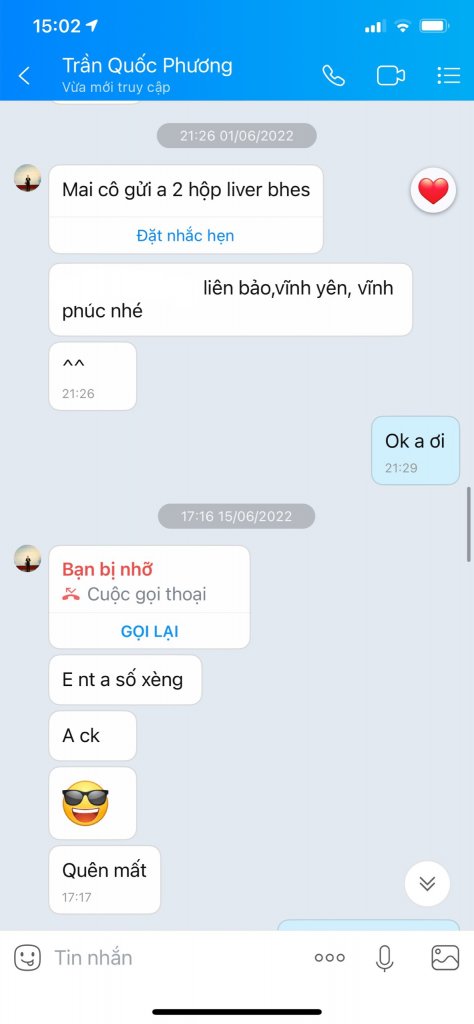
Task: Tap the avatar beside liver bhes message
Action: click(x=27, y=178)
